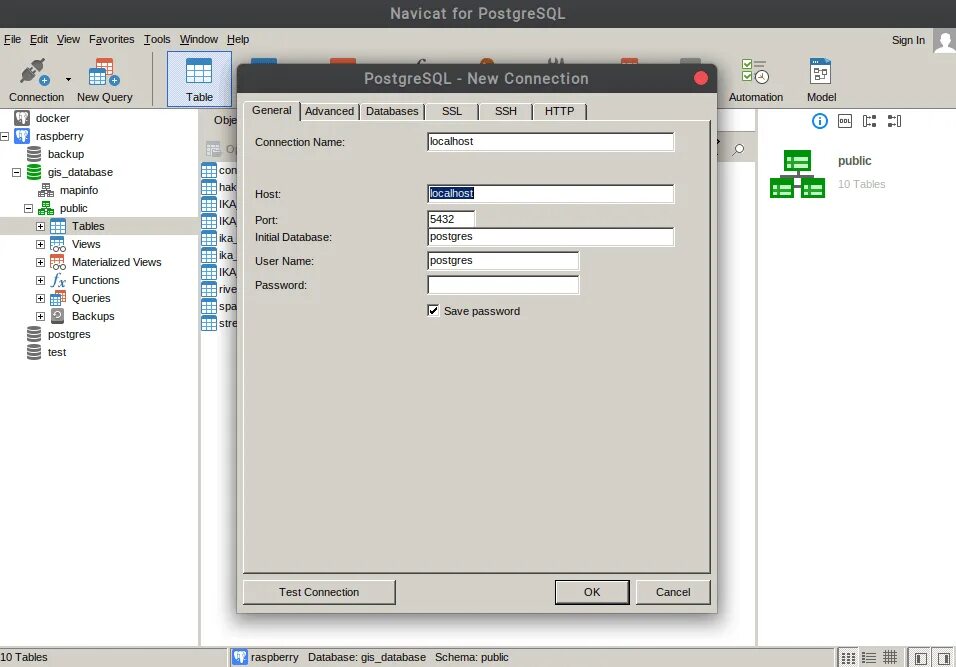Open the Connection dropdown arrow

click(x=68, y=79)
